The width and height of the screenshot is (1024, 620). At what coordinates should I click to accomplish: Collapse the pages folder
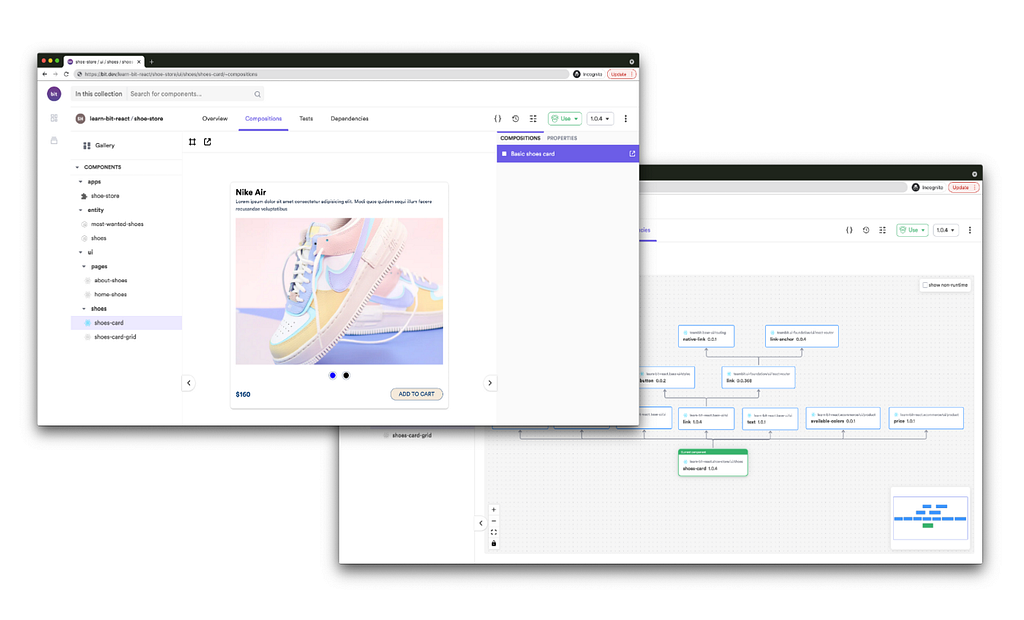pyautogui.click(x=84, y=267)
